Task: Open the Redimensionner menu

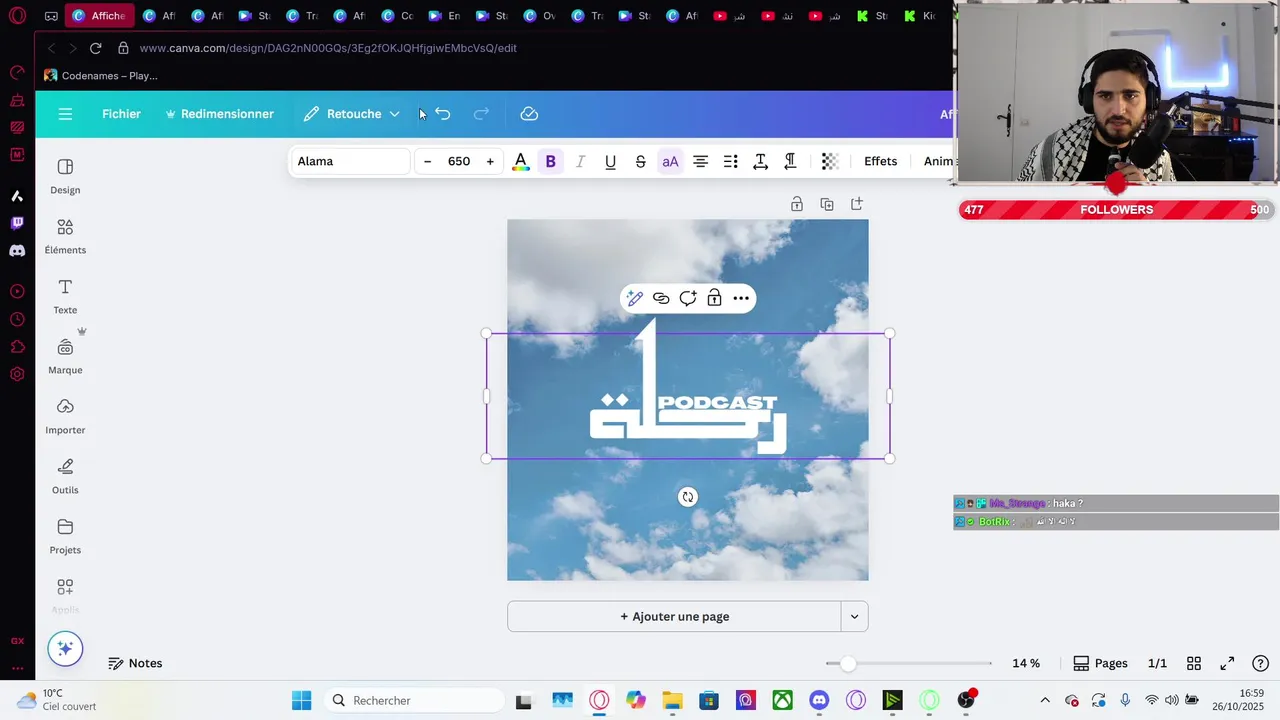Action: [x=219, y=114]
